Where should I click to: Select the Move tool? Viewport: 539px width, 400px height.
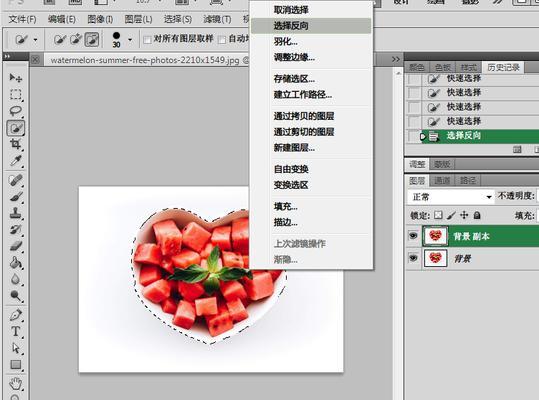tap(15, 78)
